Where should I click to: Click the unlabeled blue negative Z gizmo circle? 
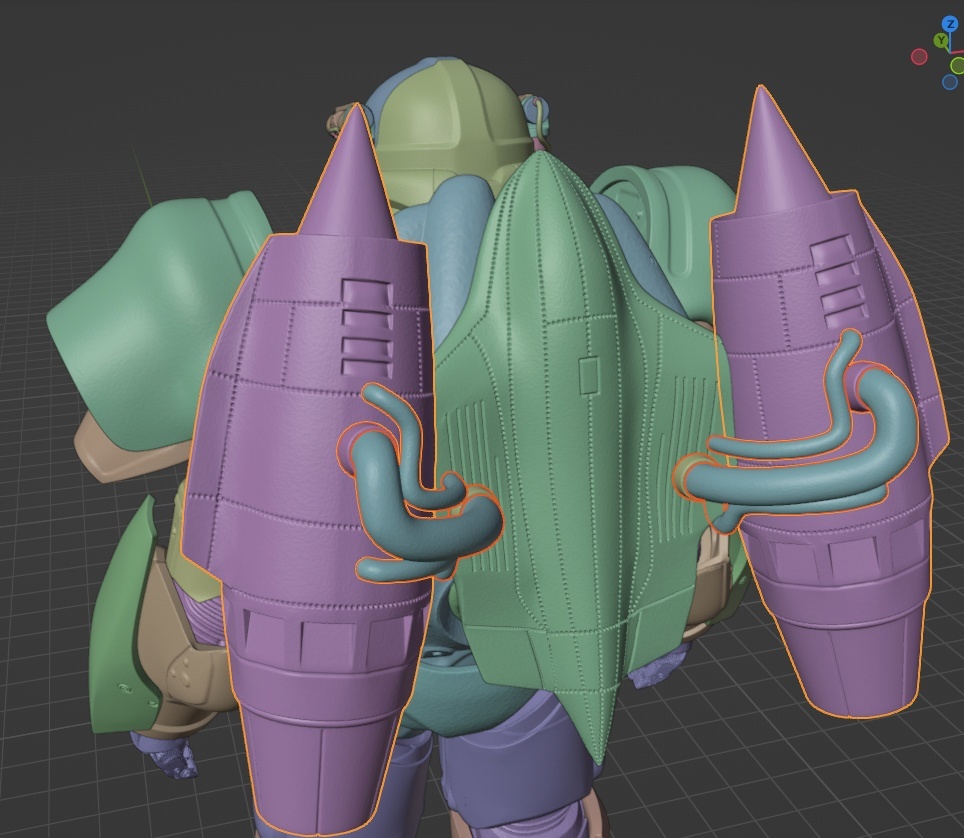pos(949,83)
